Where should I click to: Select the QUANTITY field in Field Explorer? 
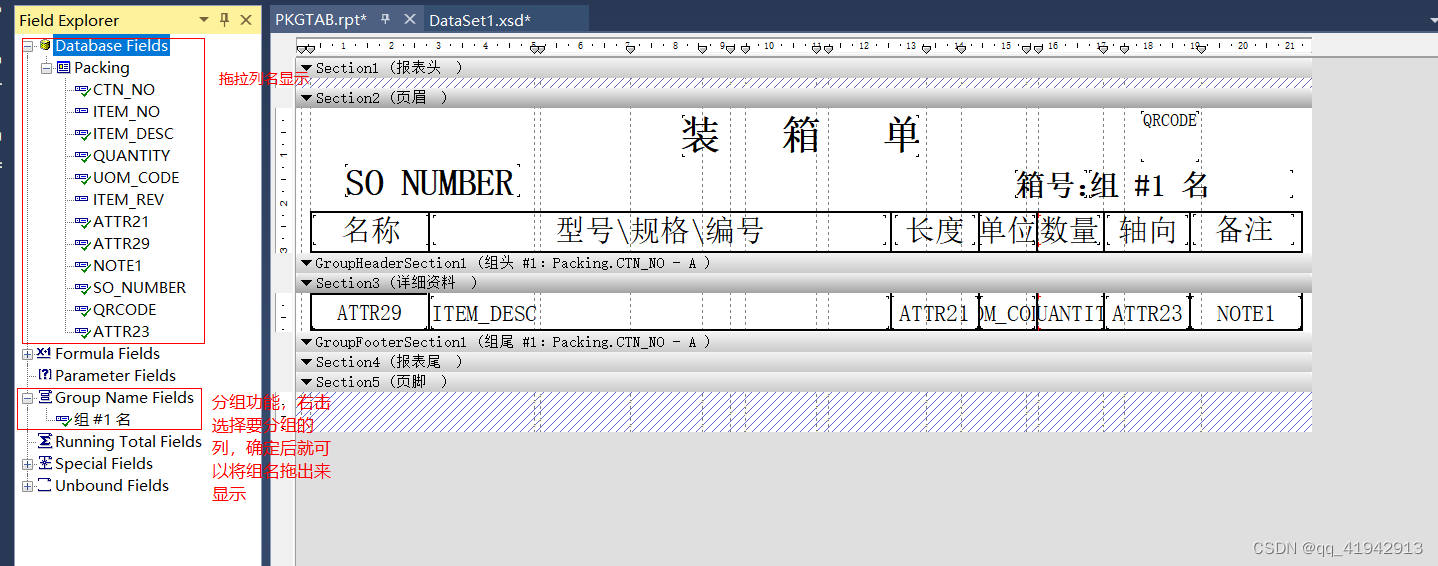tap(131, 156)
